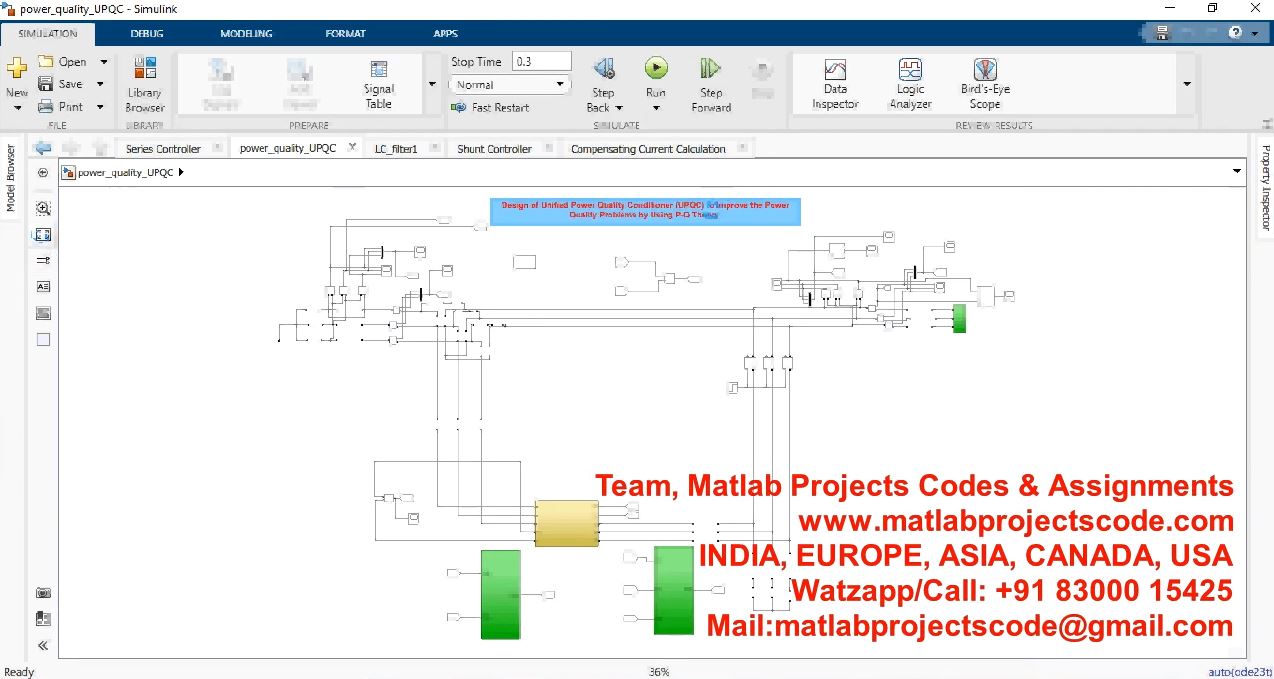
Task: Add an annotation with the text palette icon
Action: 43,286
